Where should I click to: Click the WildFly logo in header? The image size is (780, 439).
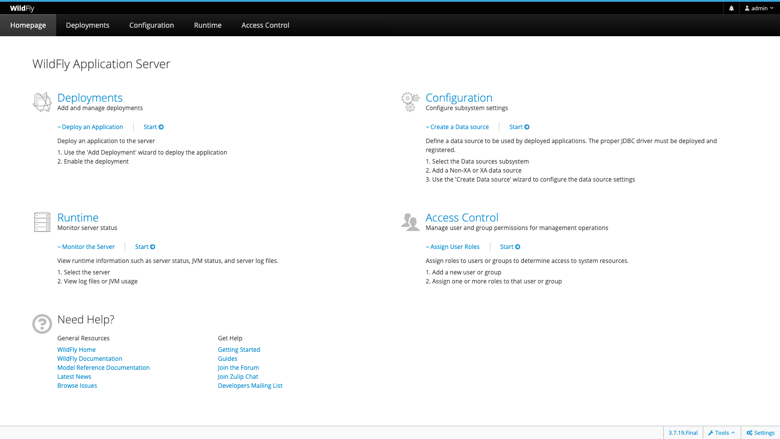tap(22, 8)
